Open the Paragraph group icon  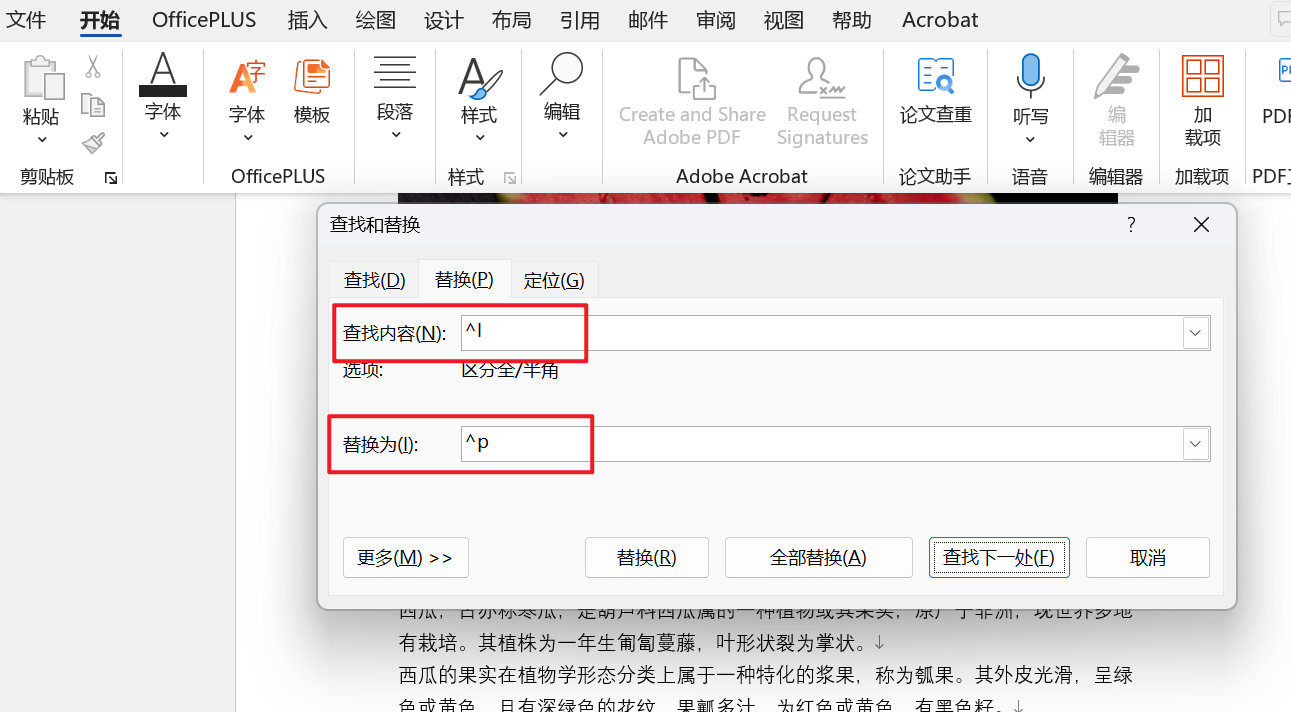pos(395,75)
